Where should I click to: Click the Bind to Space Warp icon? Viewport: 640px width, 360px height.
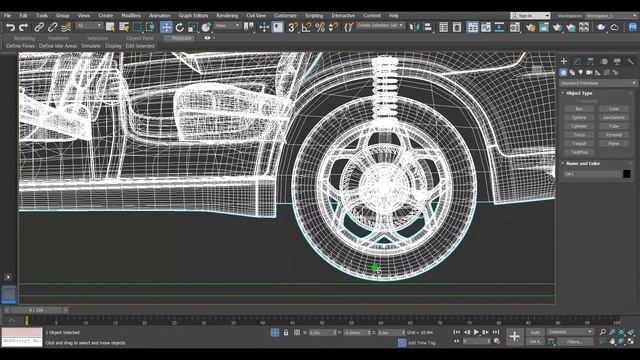66,27
